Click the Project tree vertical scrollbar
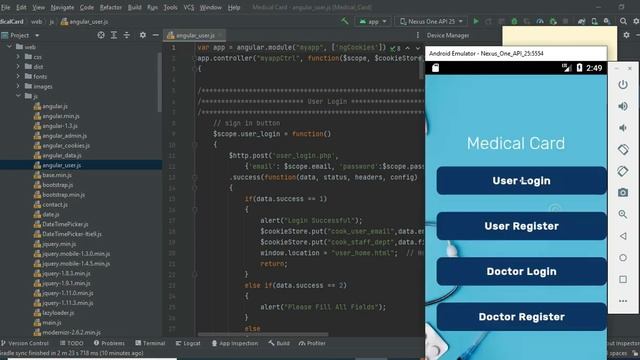This screenshot has width=640, height=360. pyautogui.click(x=159, y=82)
